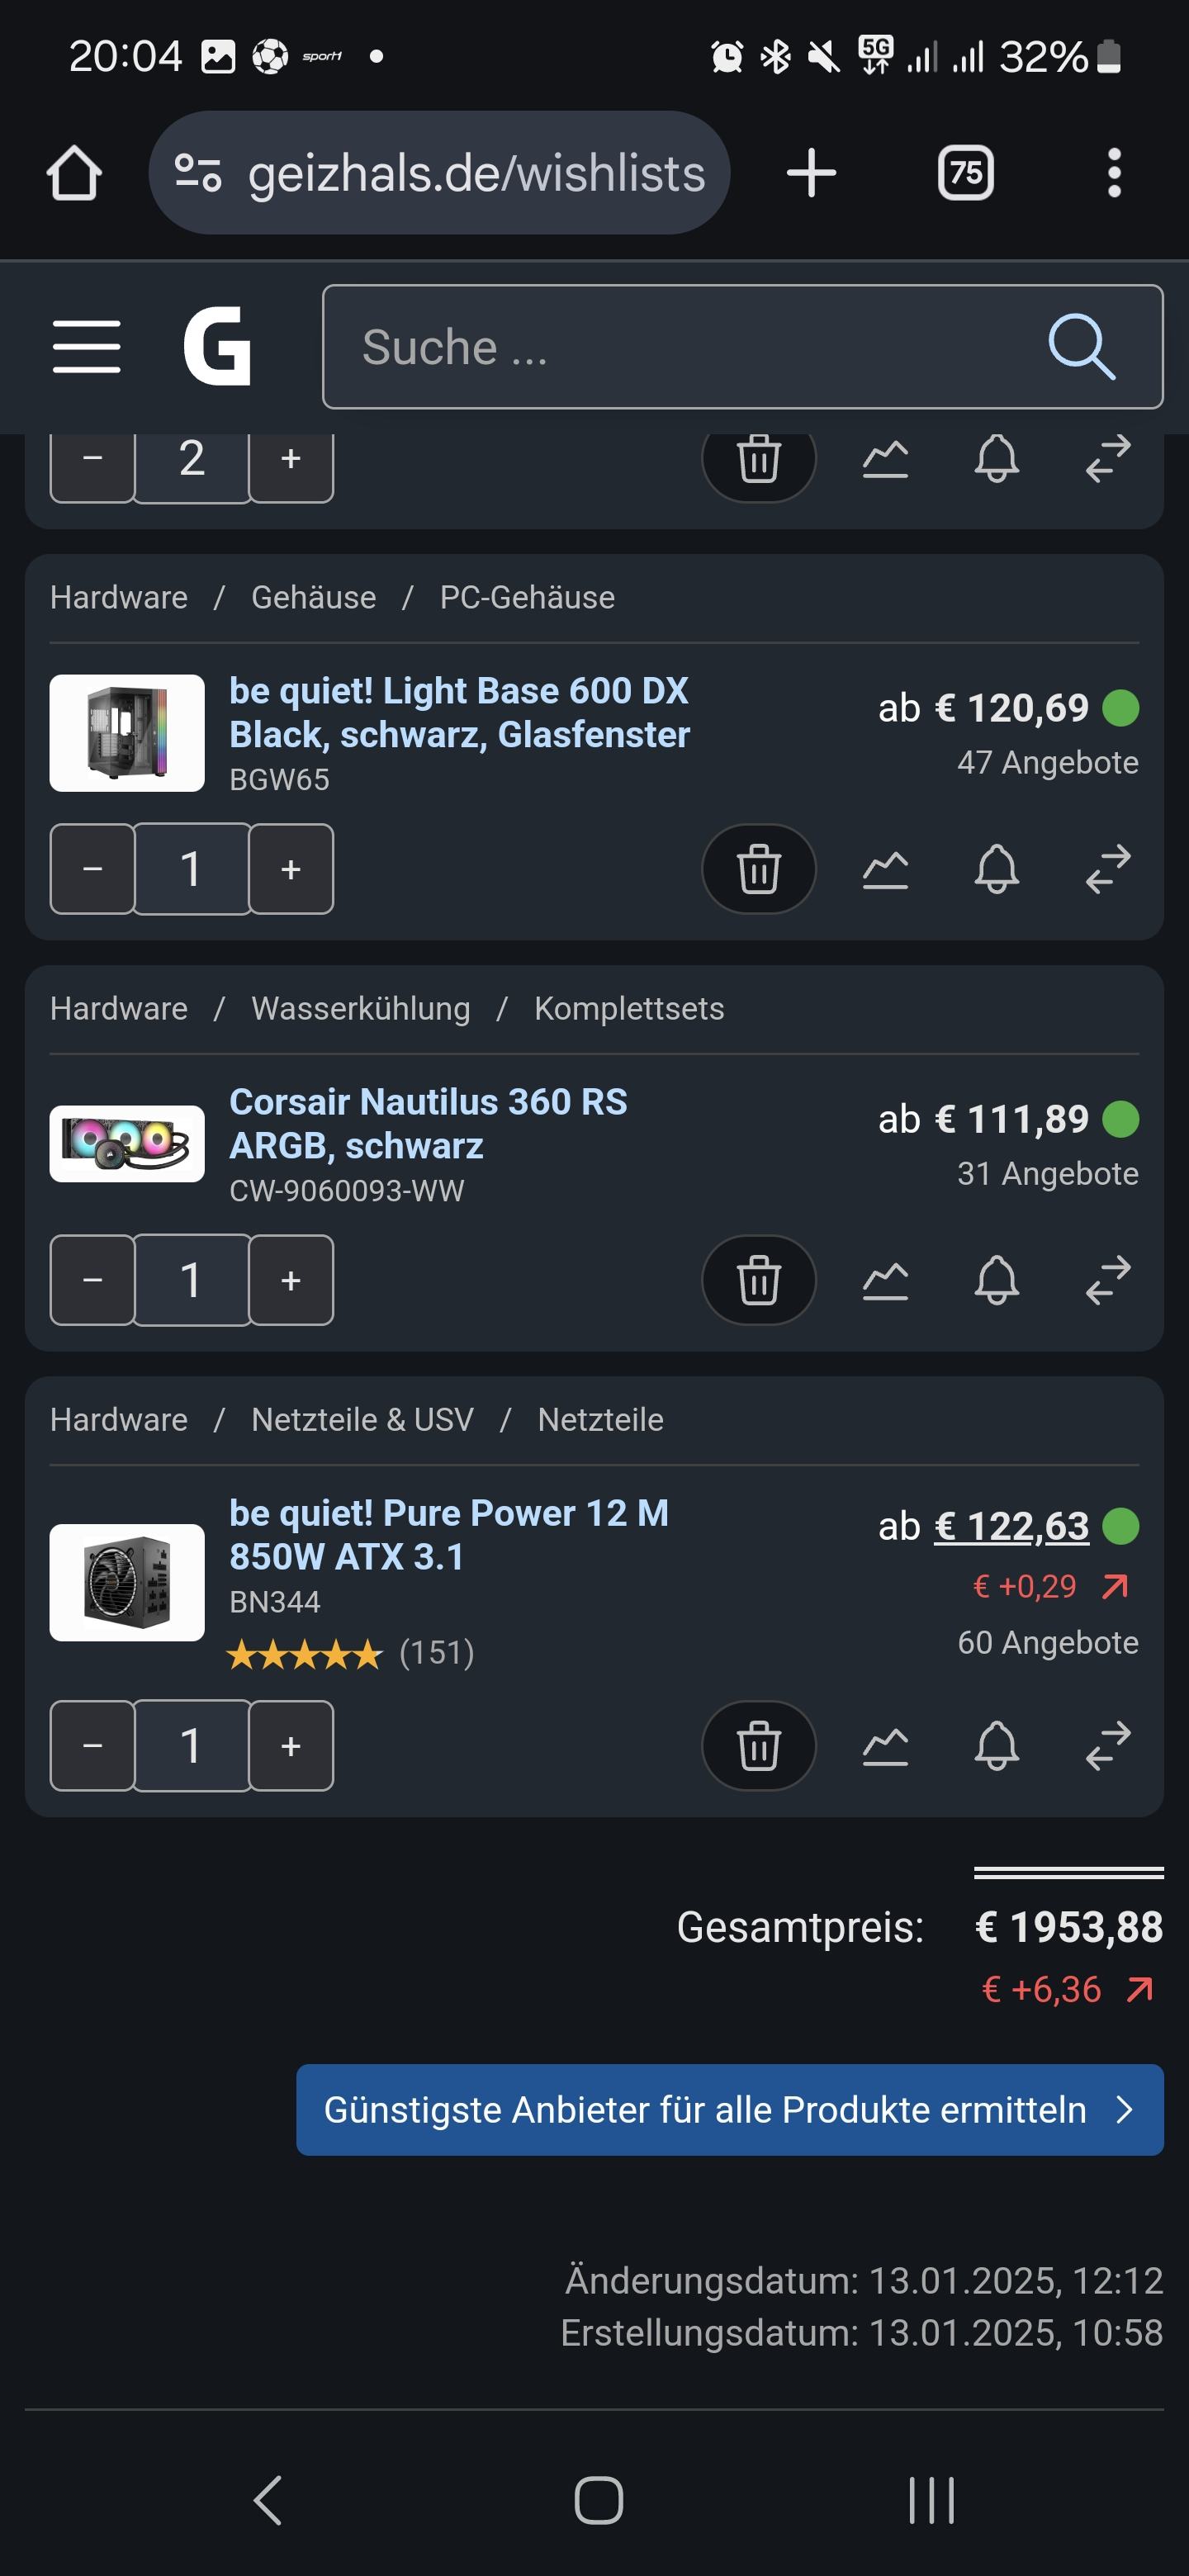This screenshot has height=2576, width=1189.
Task: Open the tab switcher showing 75 tabs
Action: point(965,173)
